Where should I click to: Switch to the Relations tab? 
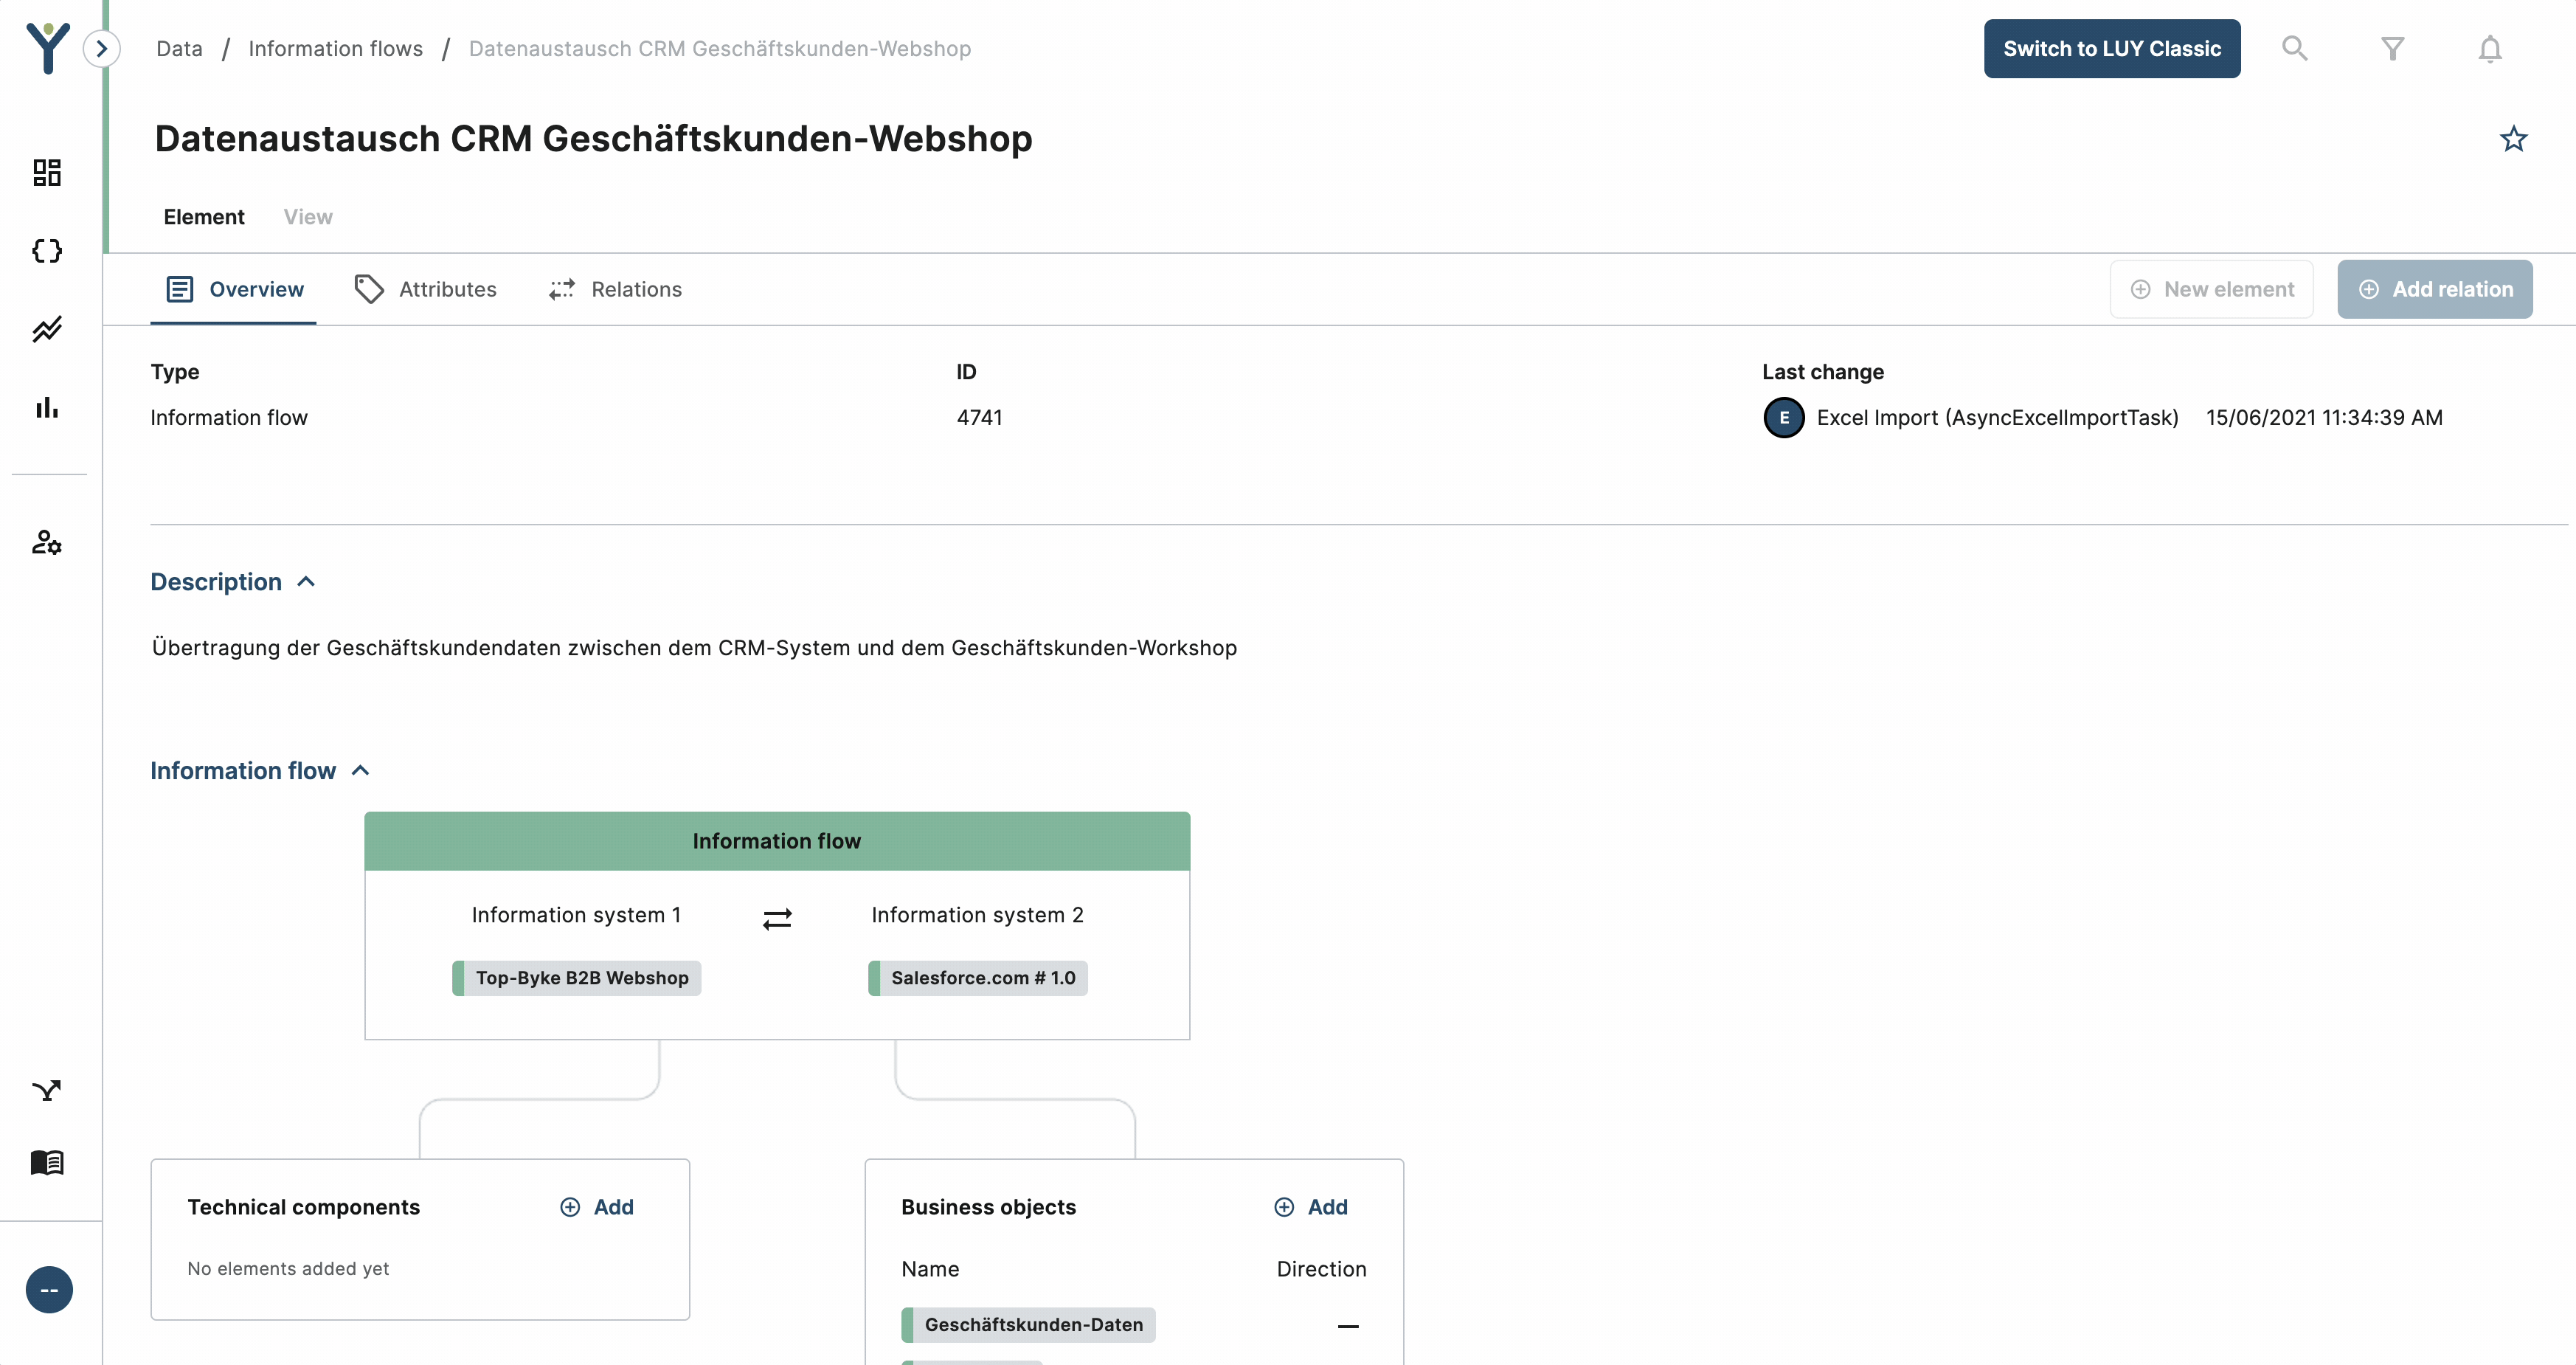616,289
